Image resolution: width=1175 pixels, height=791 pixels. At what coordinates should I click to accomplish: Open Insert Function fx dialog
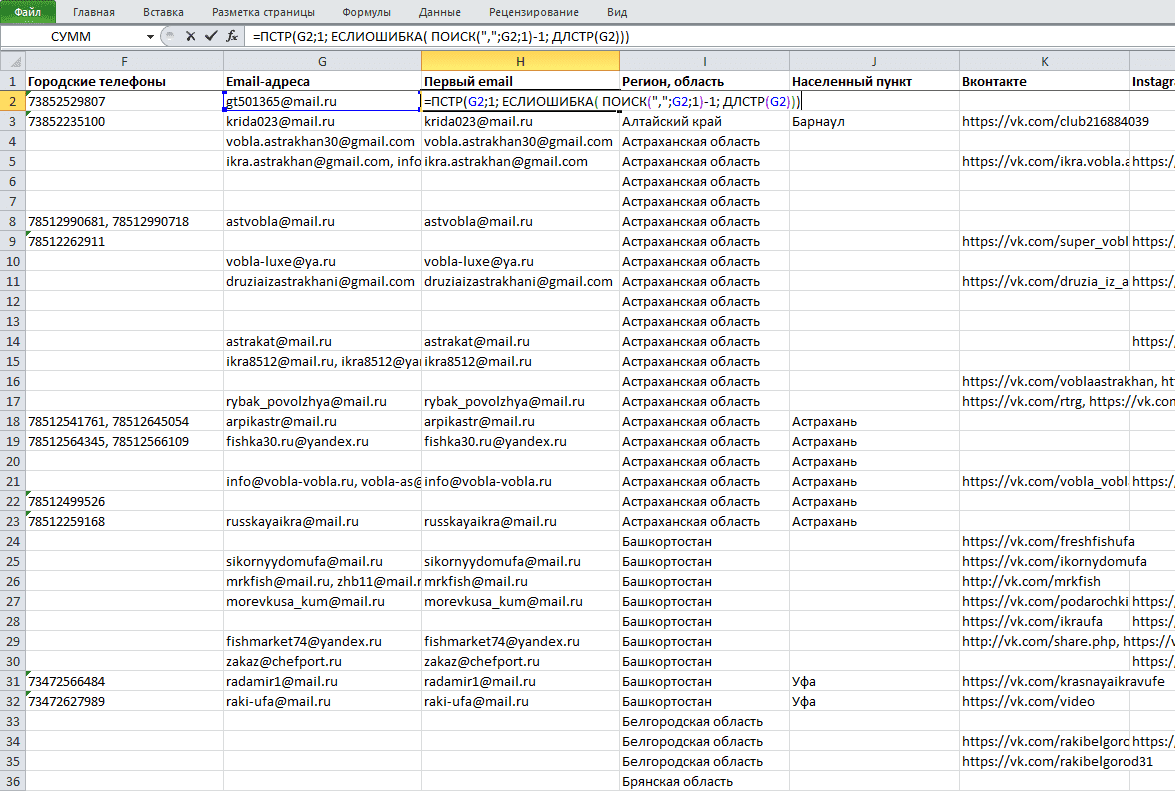click(x=232, y=36)
